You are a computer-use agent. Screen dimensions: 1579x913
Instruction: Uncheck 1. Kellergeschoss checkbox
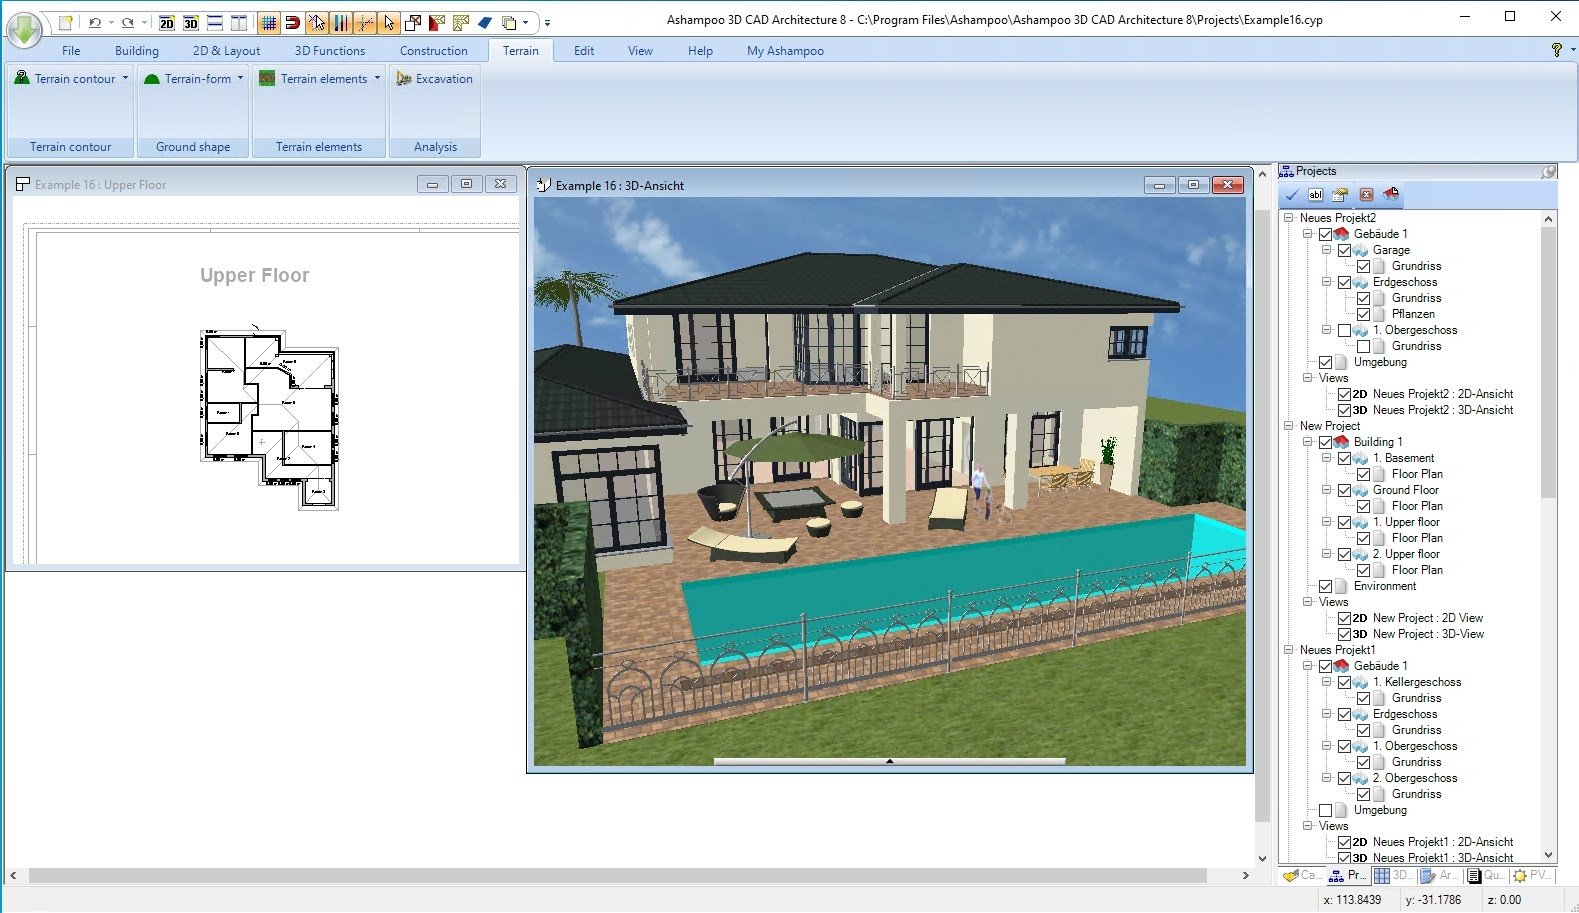1344,682
